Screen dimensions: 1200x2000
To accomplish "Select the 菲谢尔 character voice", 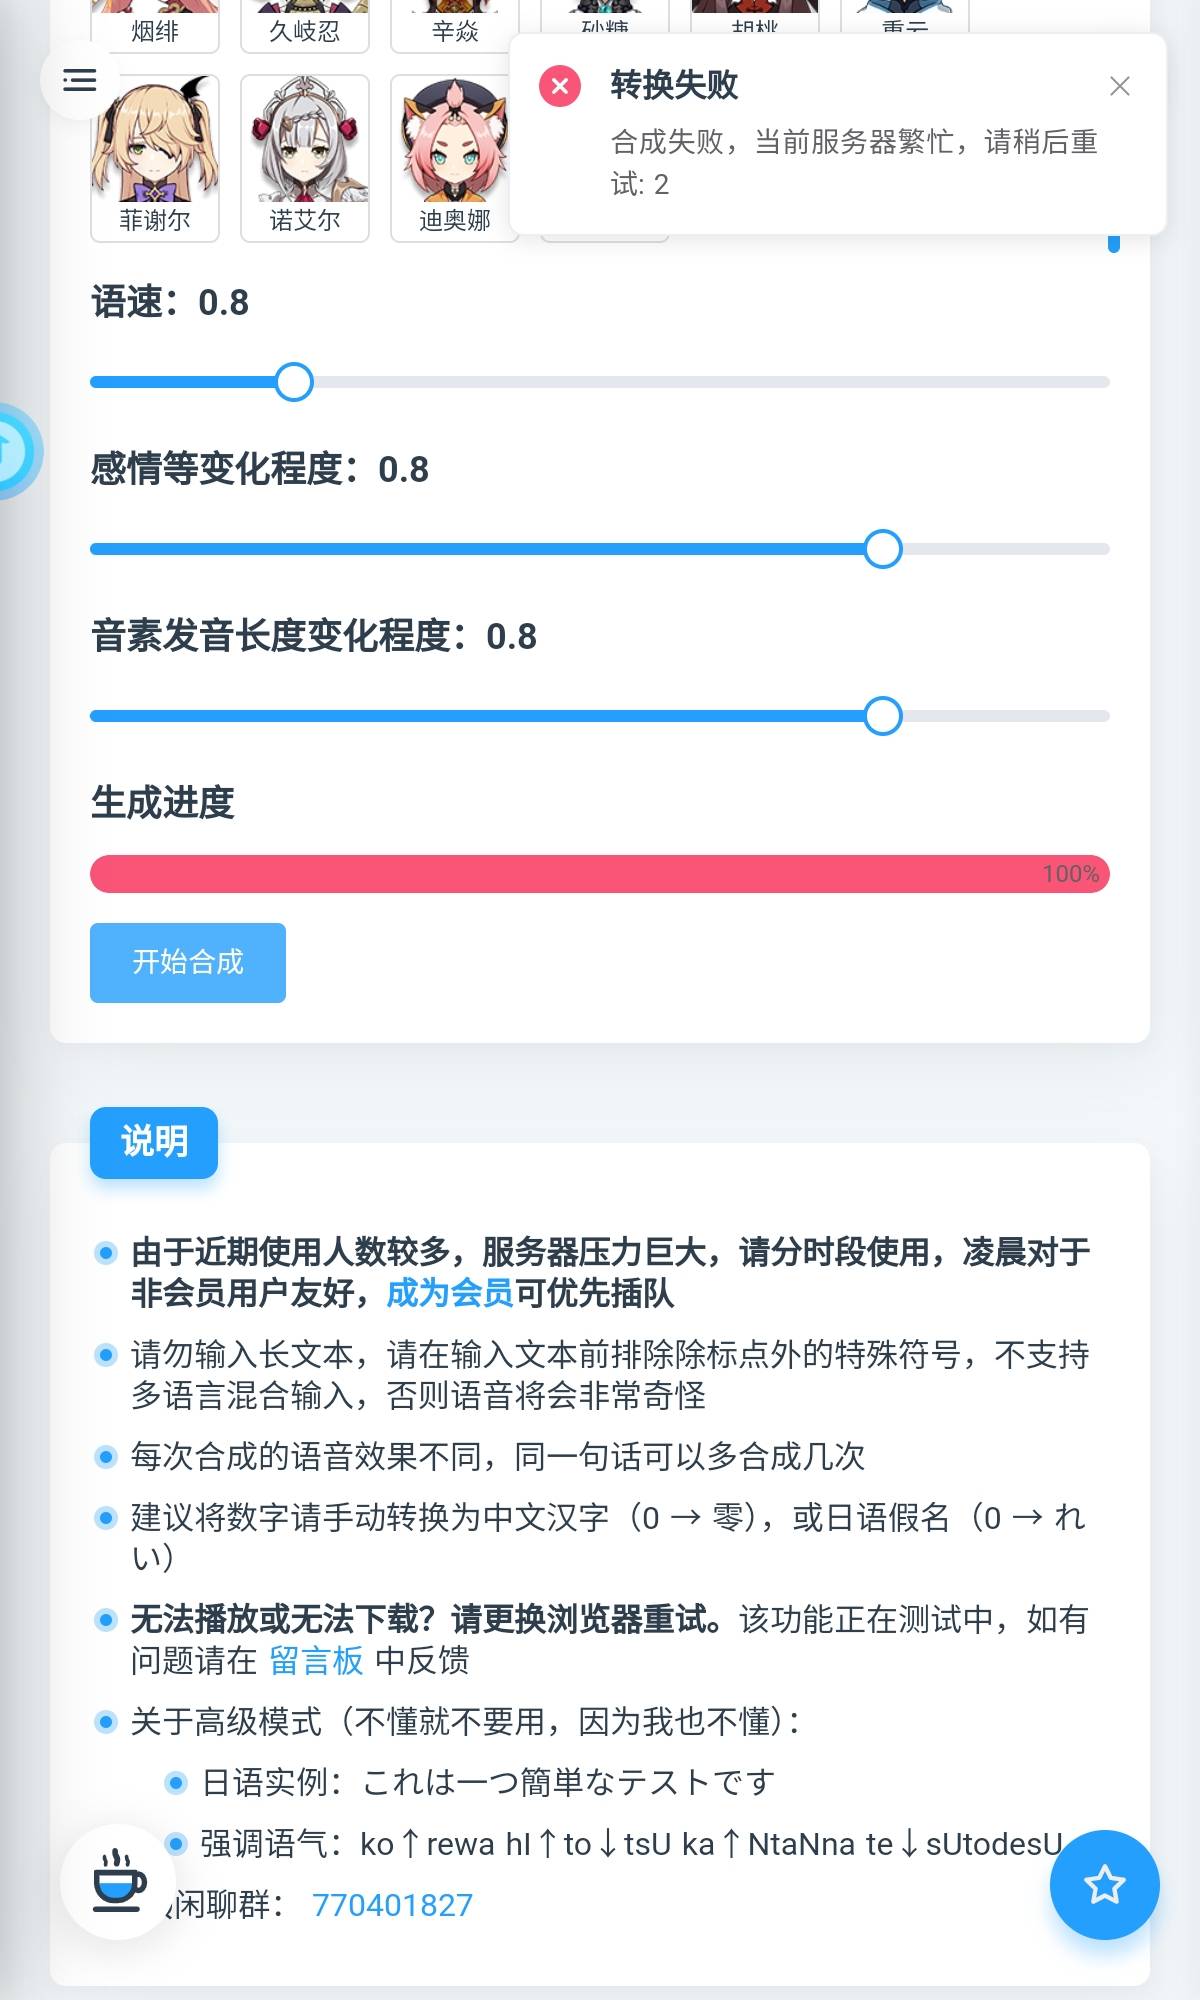I will pyautogui.click(x=155, y=158).
